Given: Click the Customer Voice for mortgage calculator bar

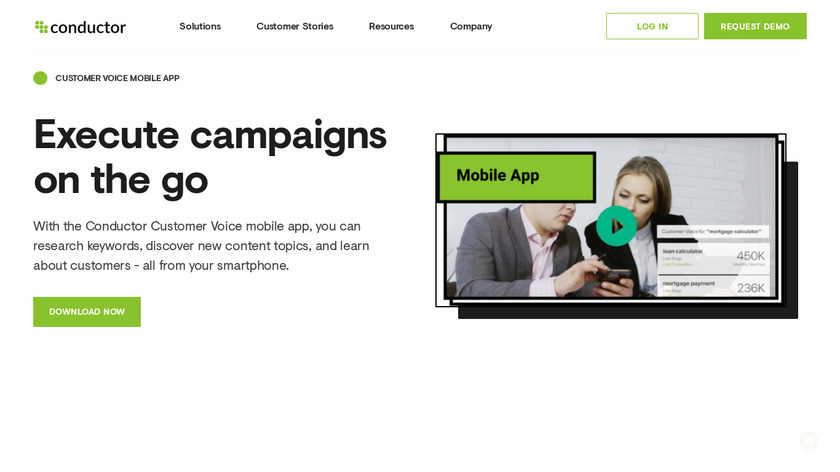Looking at the screenshot, I should [x=713, y=231].
